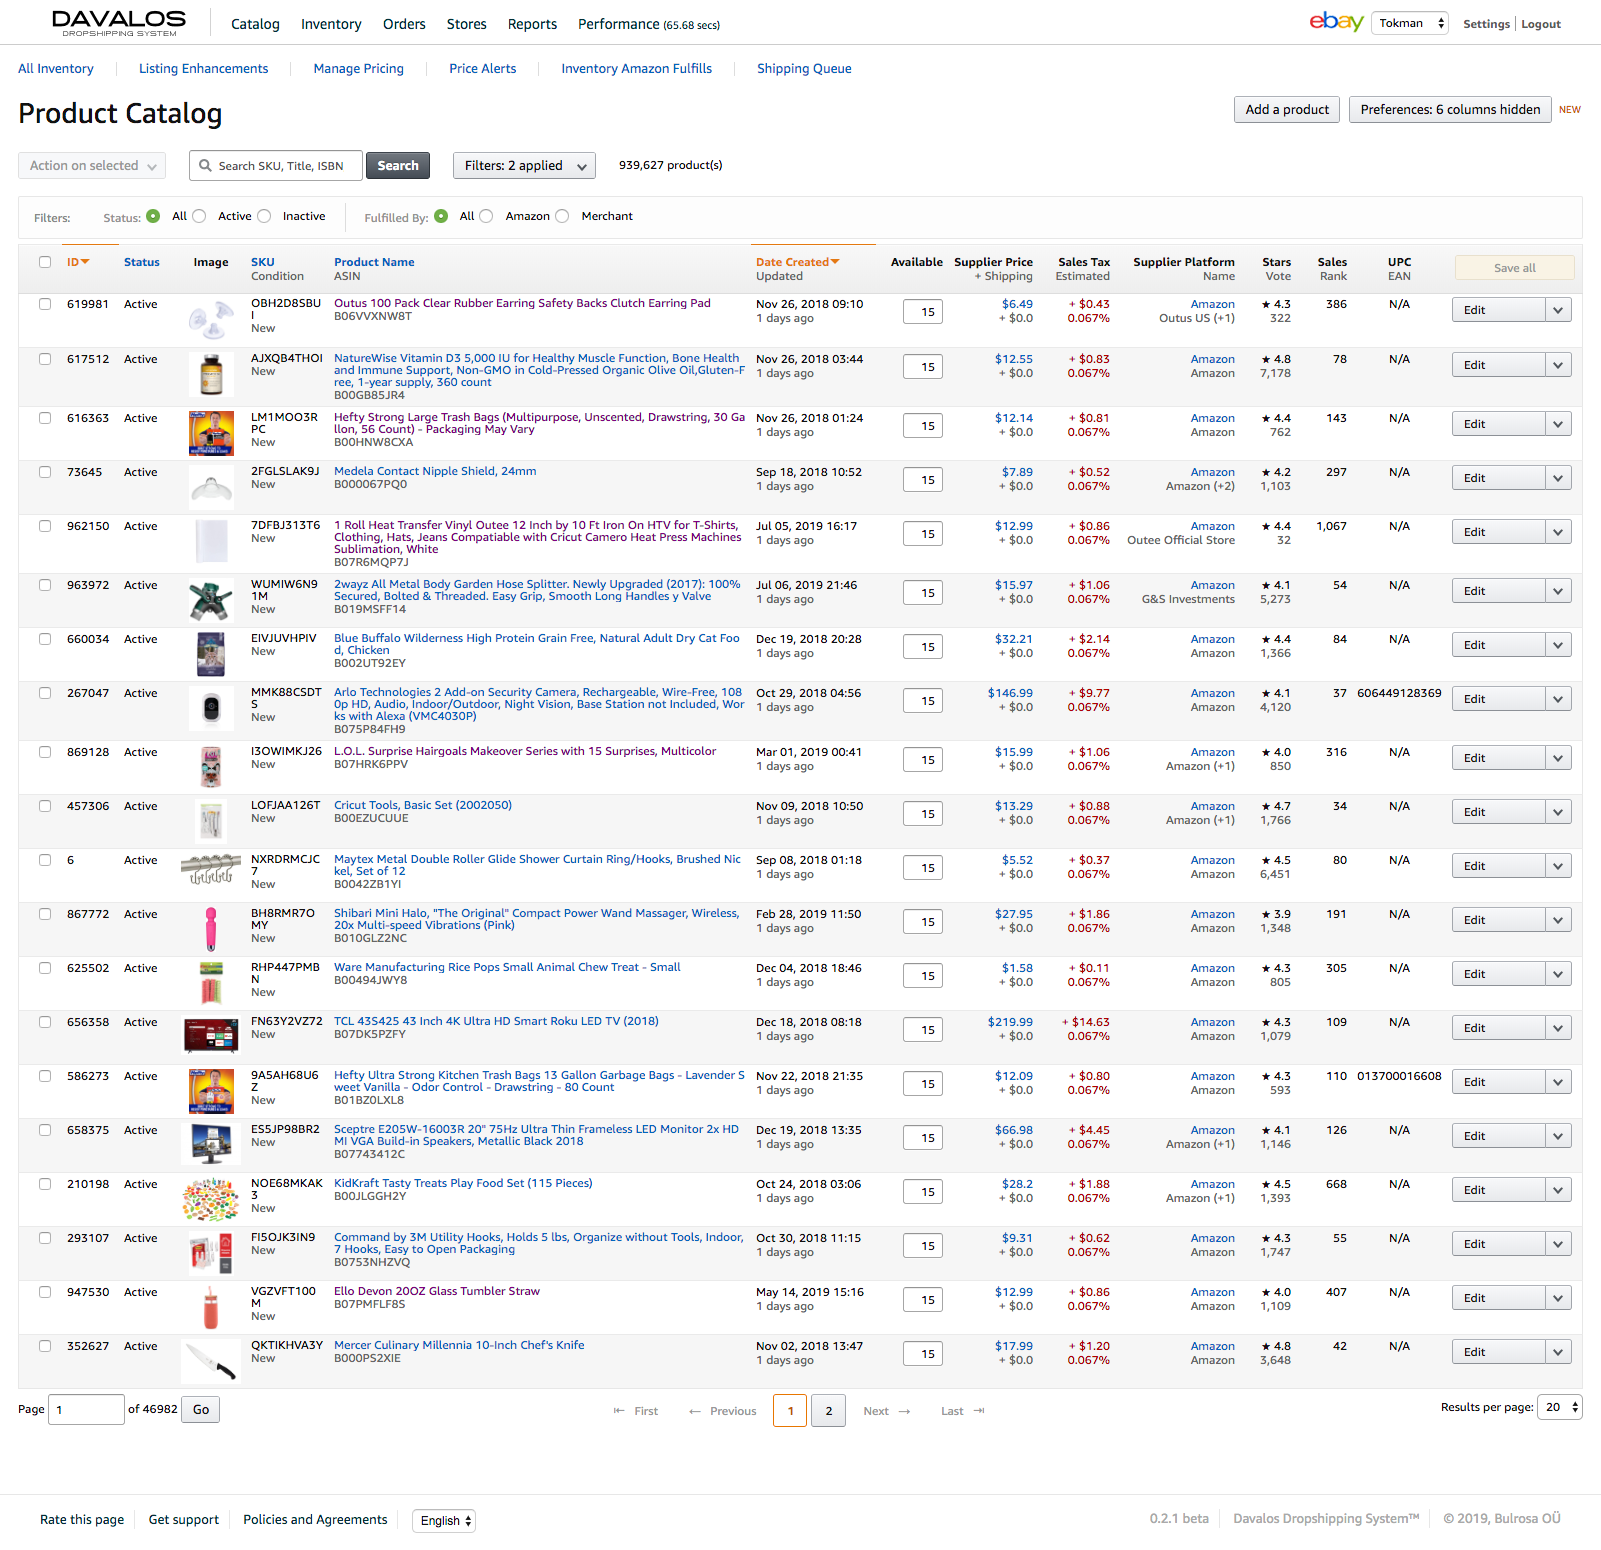Click the search magnifier icon in SKU field
The image size is (1601, 1550).
pyautogui.click(x=205, y=166)
